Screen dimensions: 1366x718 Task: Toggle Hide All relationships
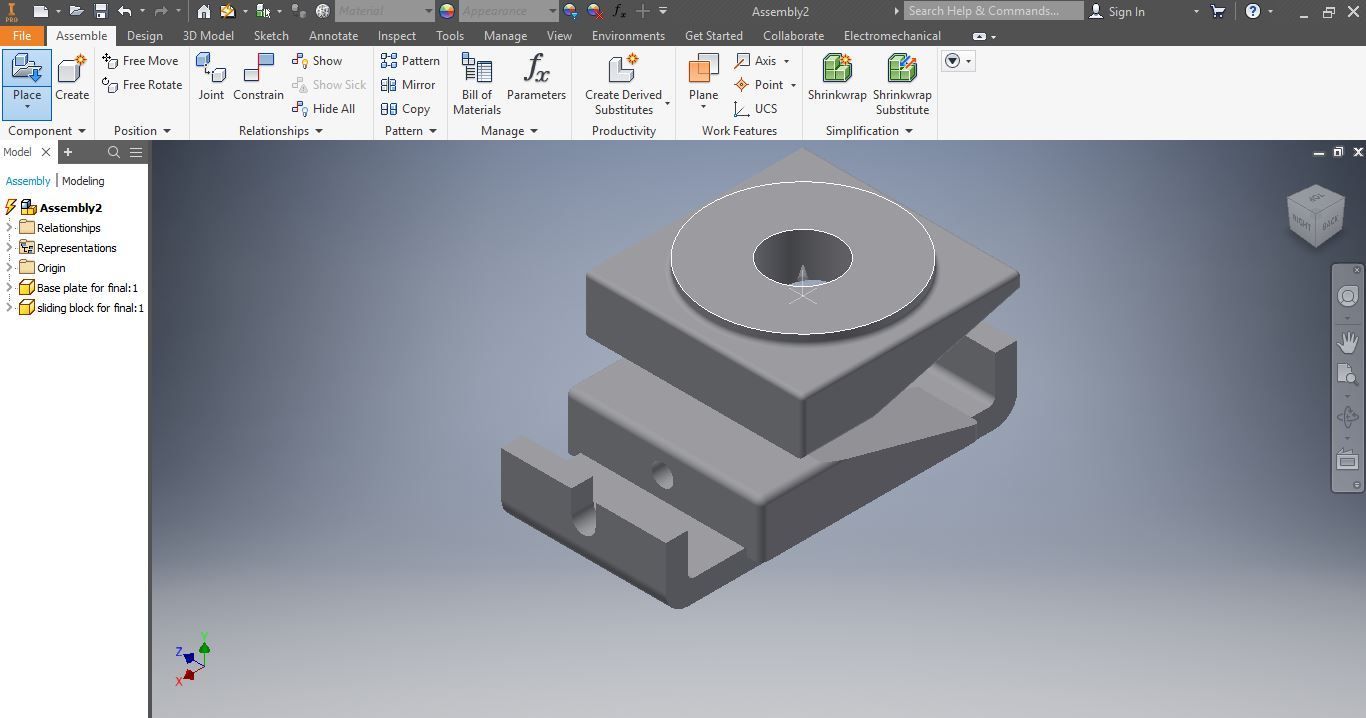(x=324, y=109)
